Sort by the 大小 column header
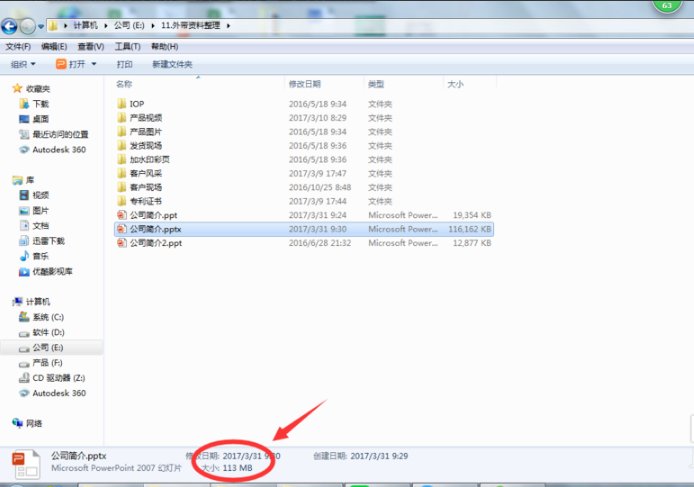694x487 pixels. pyautogui.click(x=455, y=84)
